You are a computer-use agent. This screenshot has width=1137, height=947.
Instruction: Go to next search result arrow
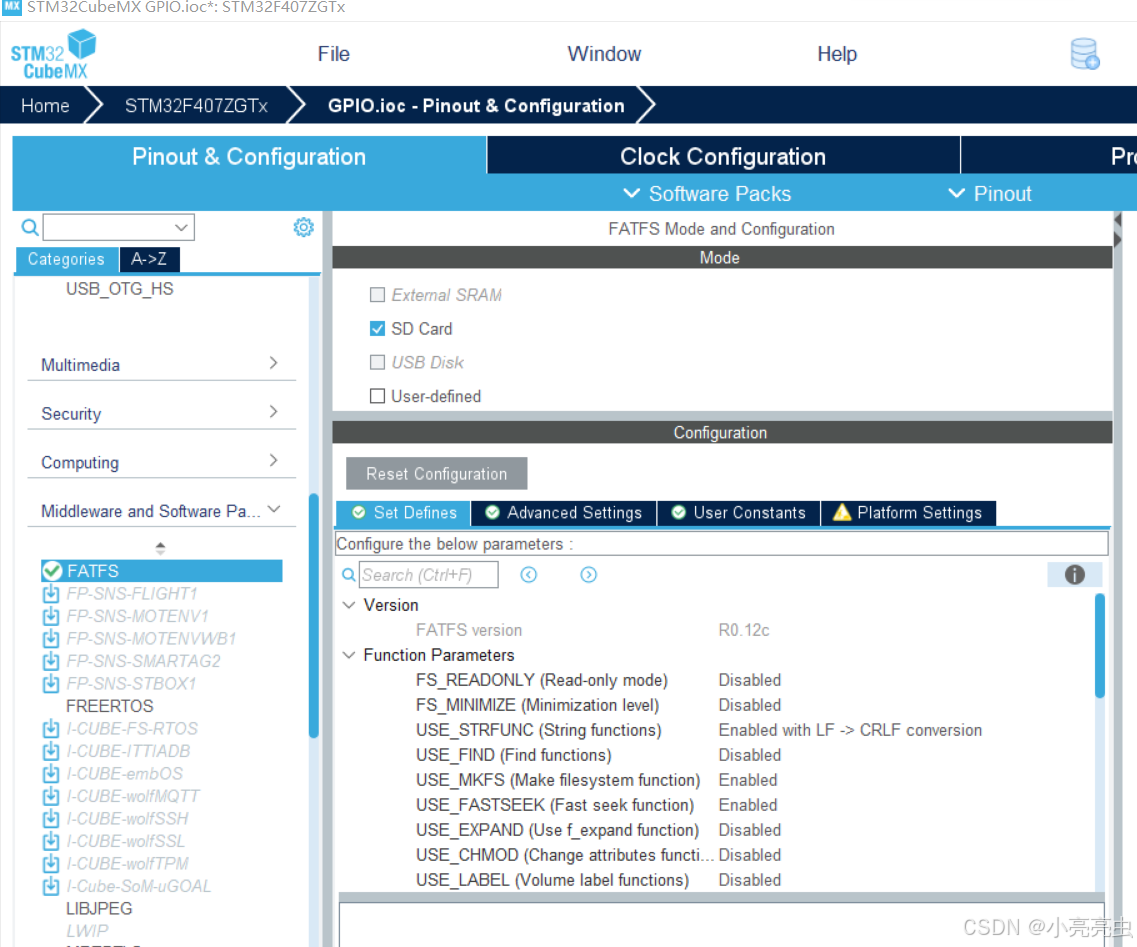(x=588, y=575)
